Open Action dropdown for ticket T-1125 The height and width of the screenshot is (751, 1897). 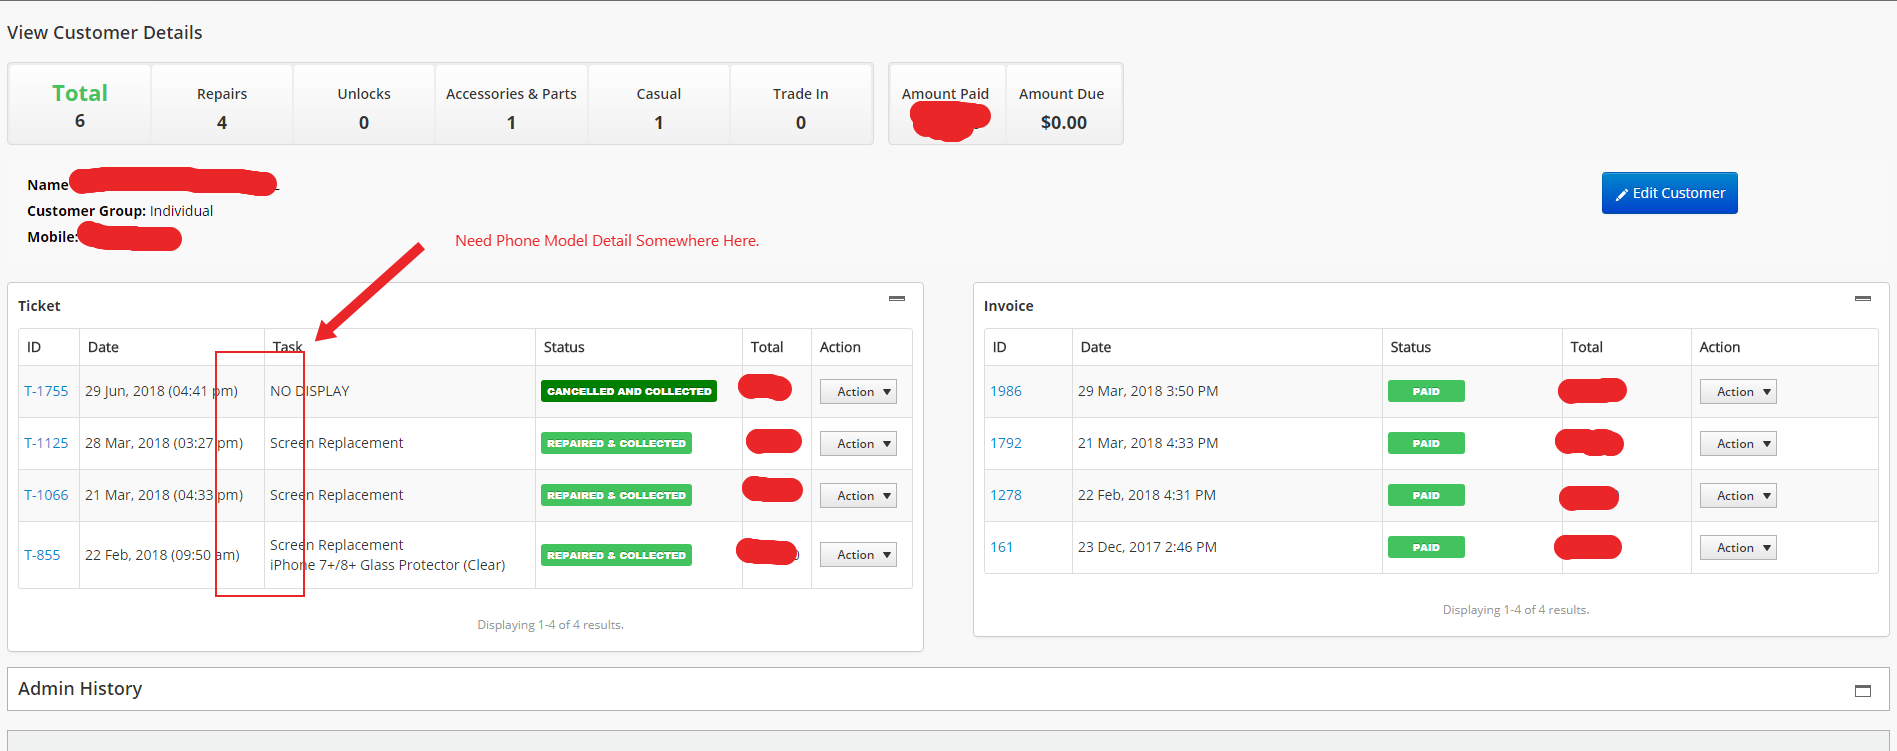(858, 444)
